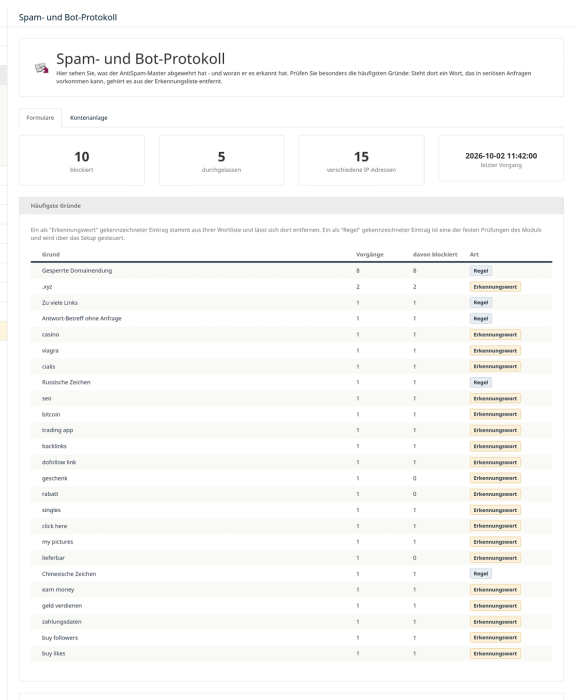Select the Formulare tab
The width and height of the screenshot is (583, 700).
[x=40, y=118]
